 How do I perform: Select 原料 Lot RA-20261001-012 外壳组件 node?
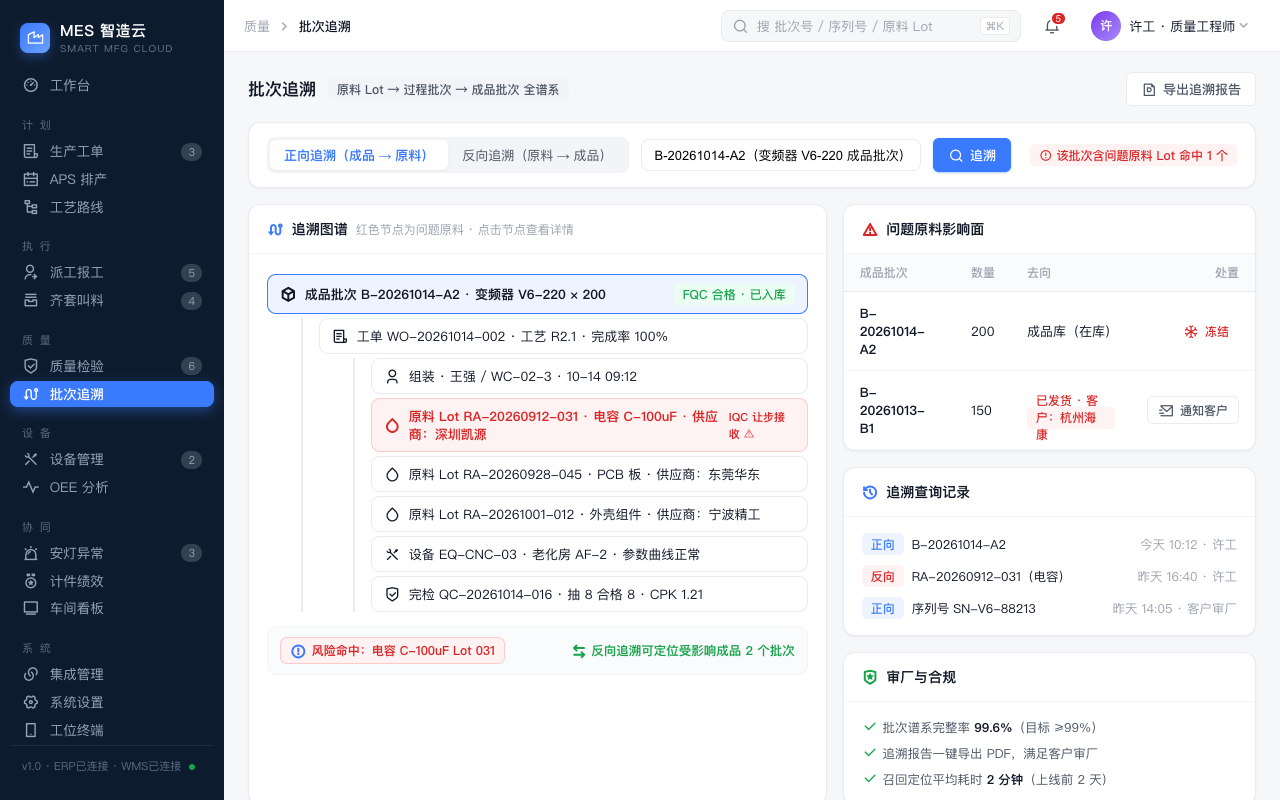589,514
